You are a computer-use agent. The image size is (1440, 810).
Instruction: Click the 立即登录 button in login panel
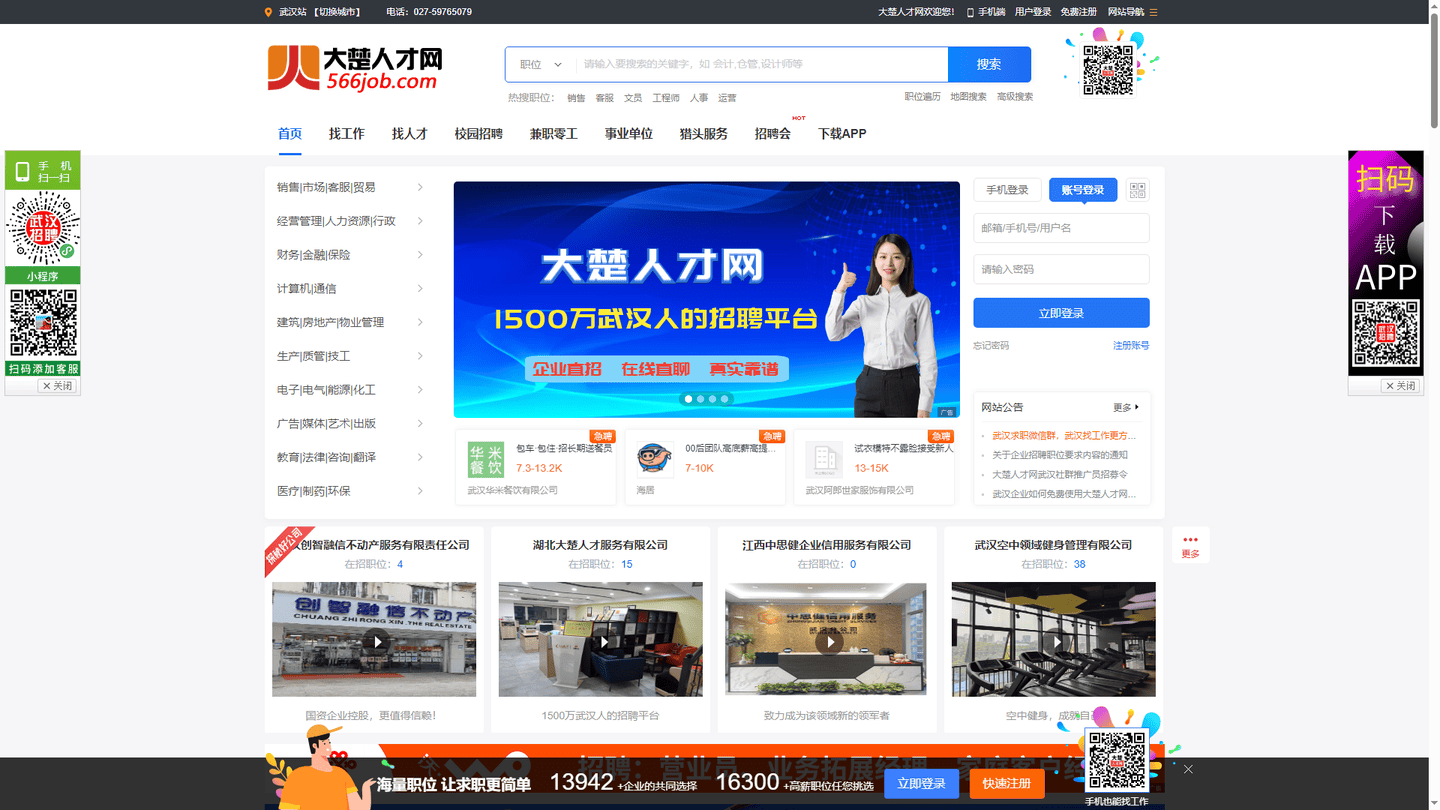[1061, 313]
